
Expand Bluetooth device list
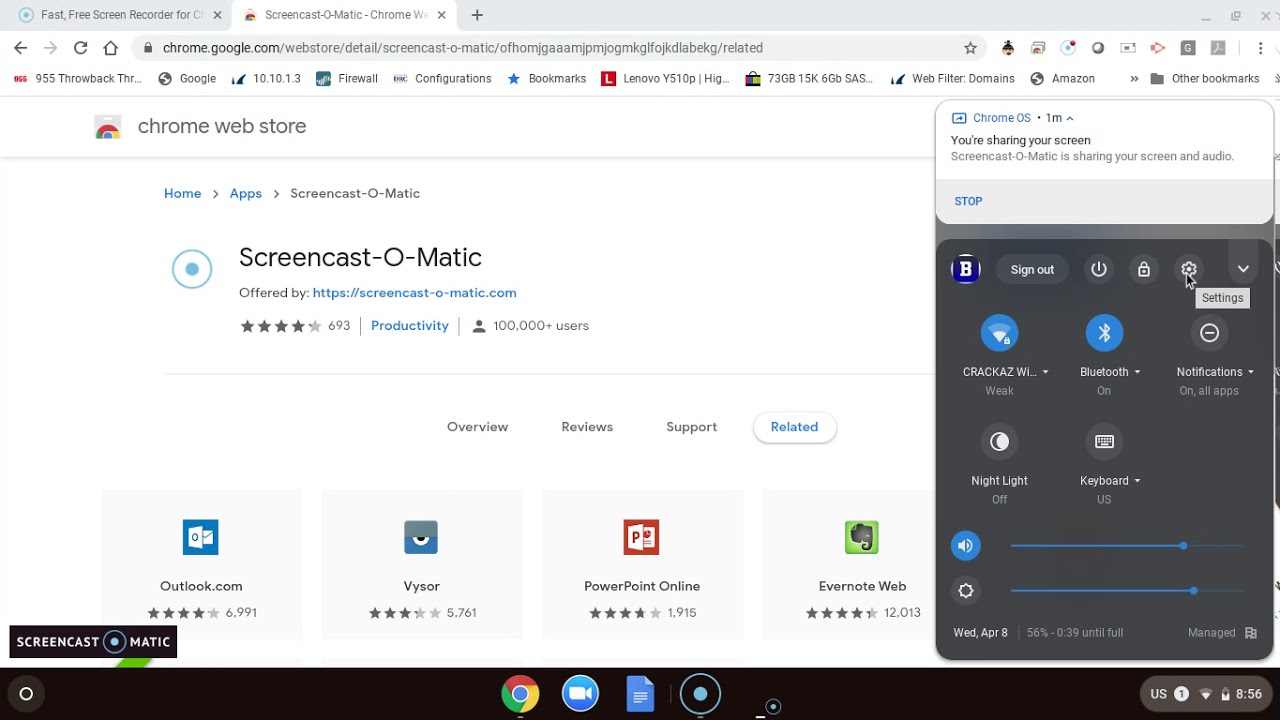pos(1110,372)
